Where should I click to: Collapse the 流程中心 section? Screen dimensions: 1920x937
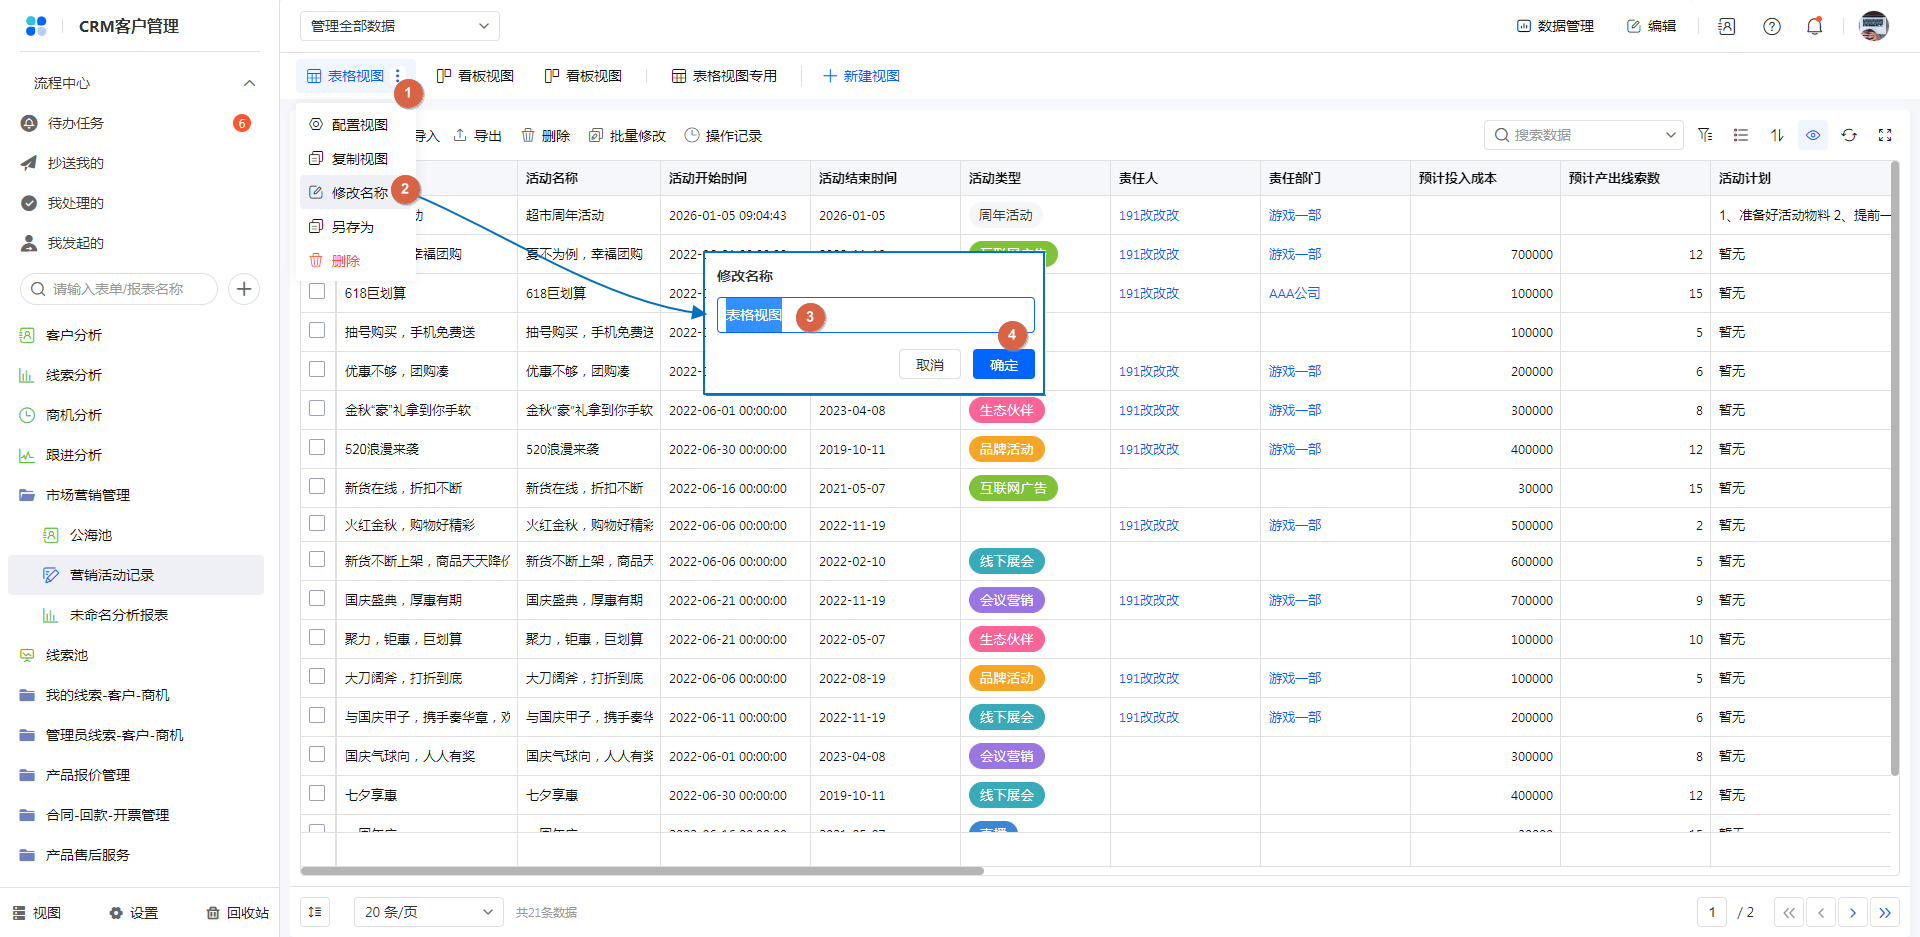(249, 83)
